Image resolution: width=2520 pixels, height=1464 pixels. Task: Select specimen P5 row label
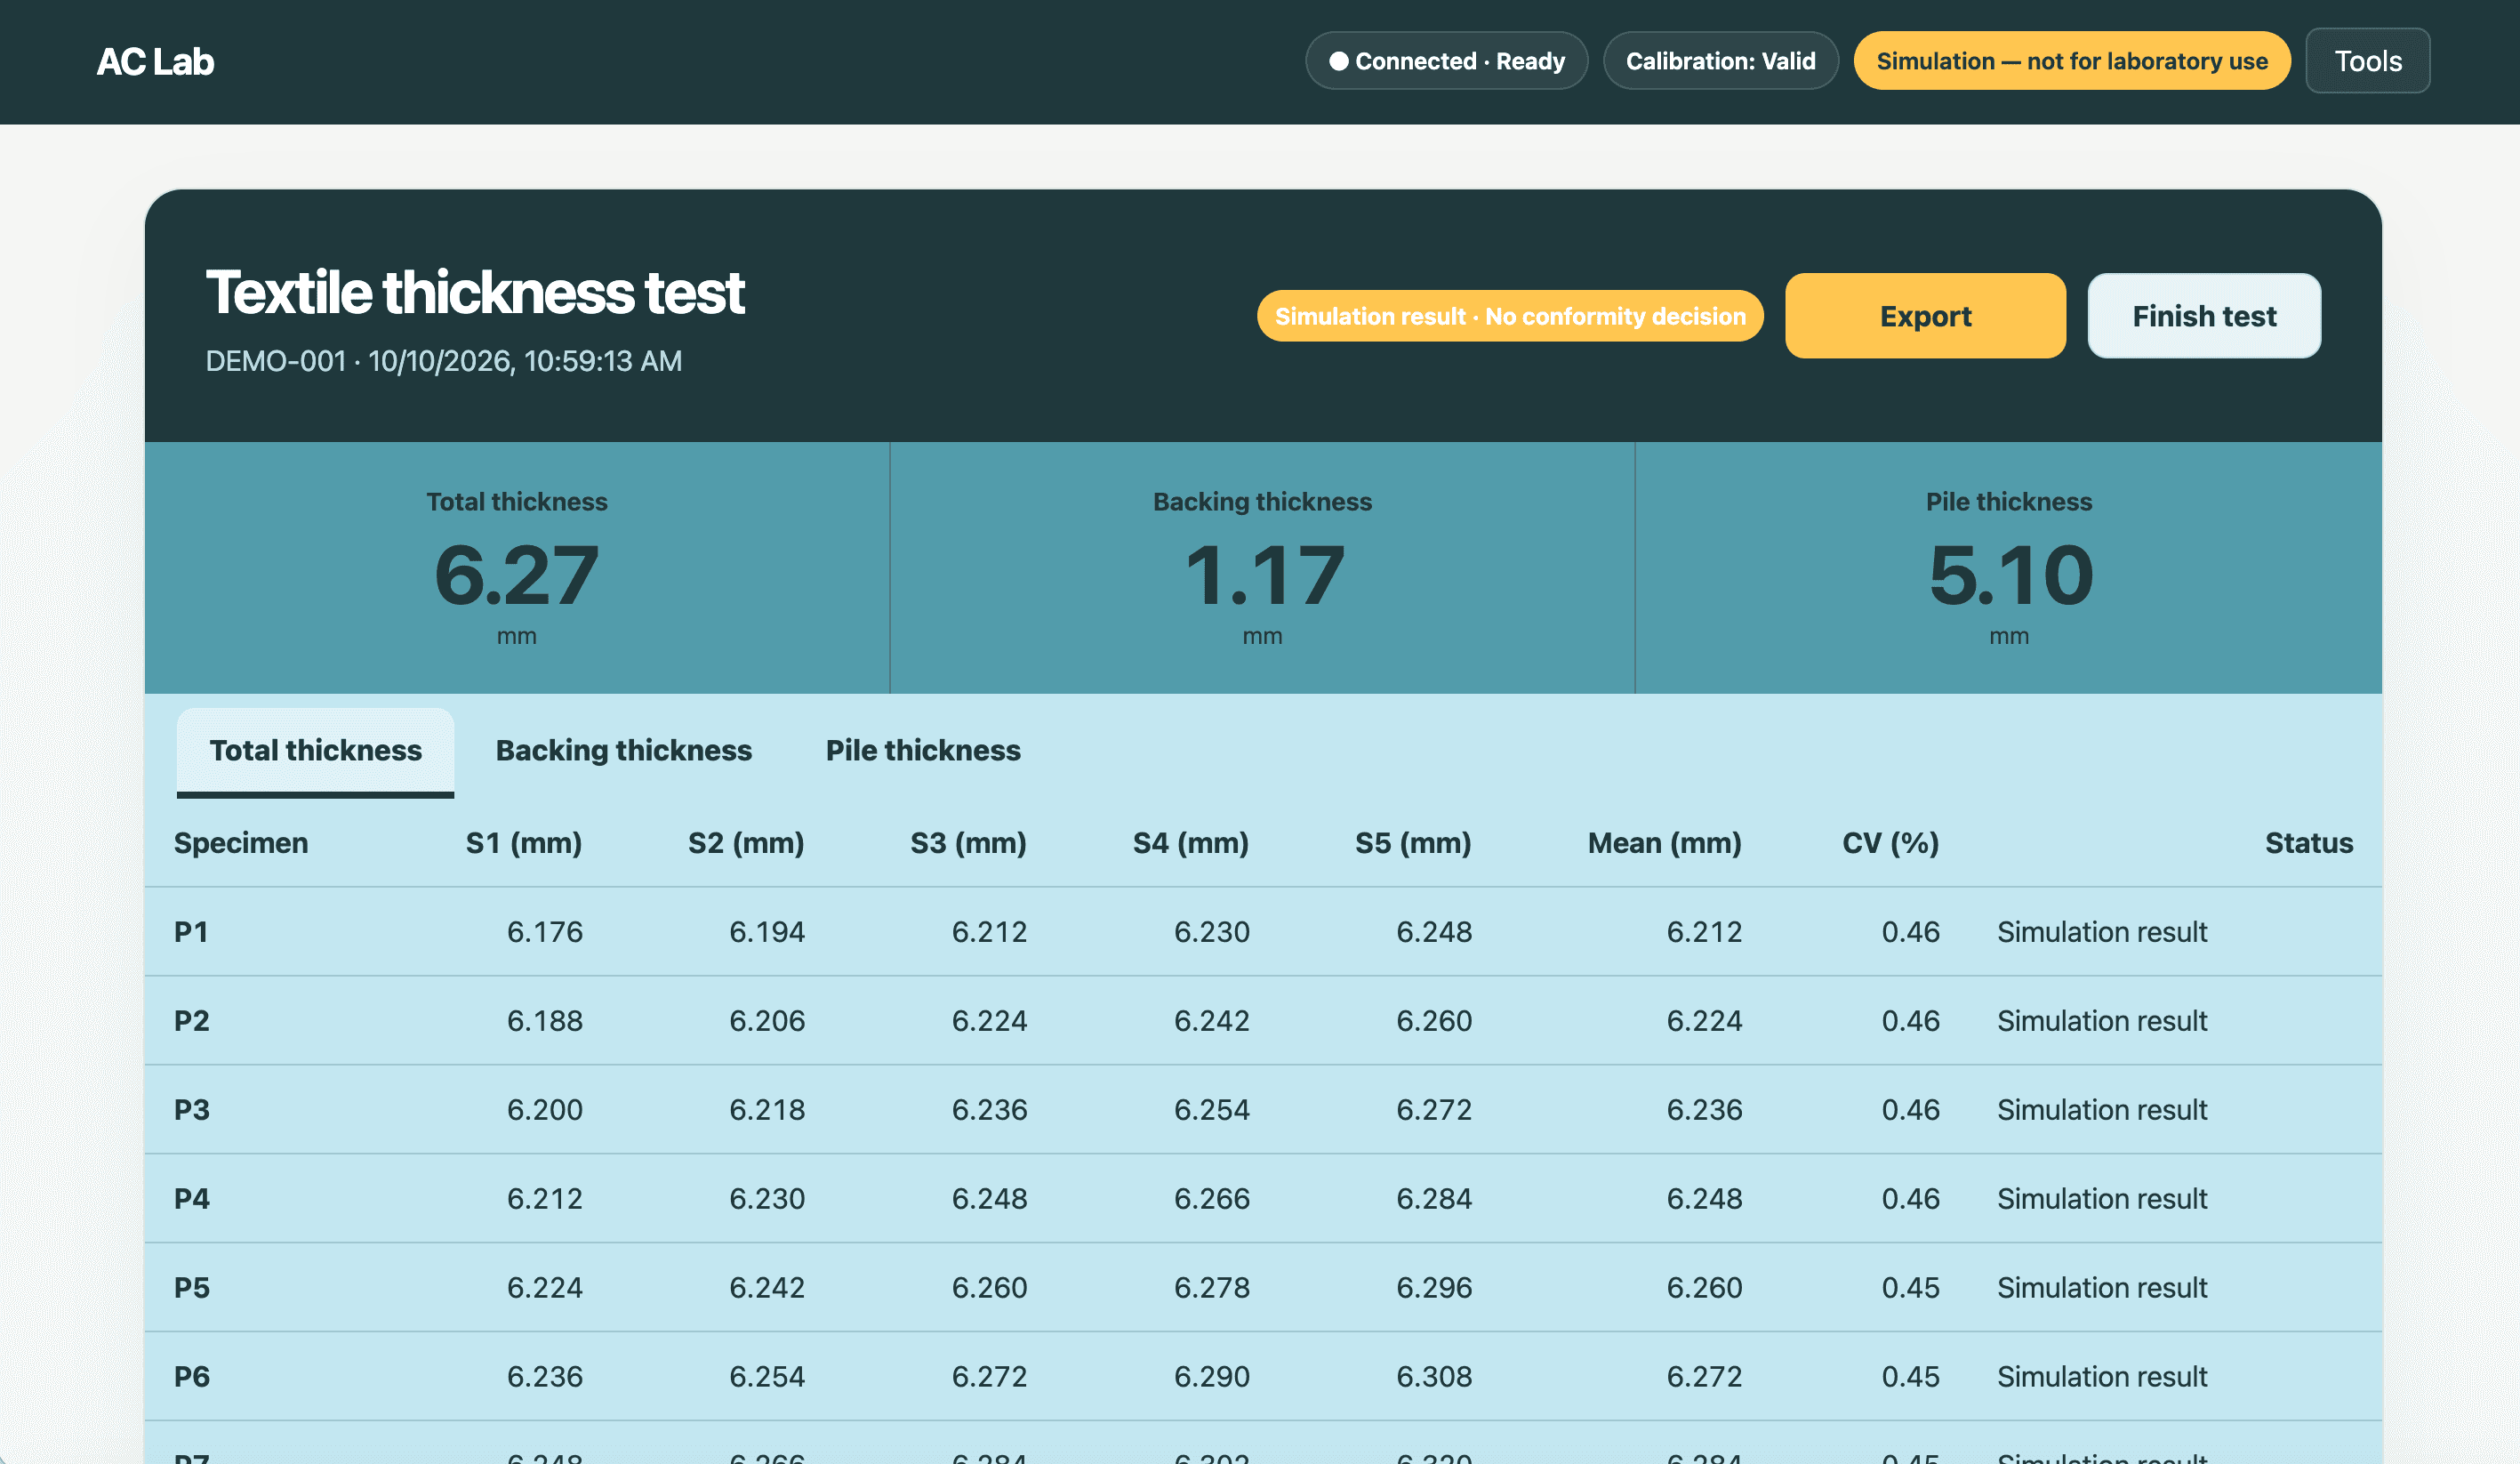coord(192,1288)
